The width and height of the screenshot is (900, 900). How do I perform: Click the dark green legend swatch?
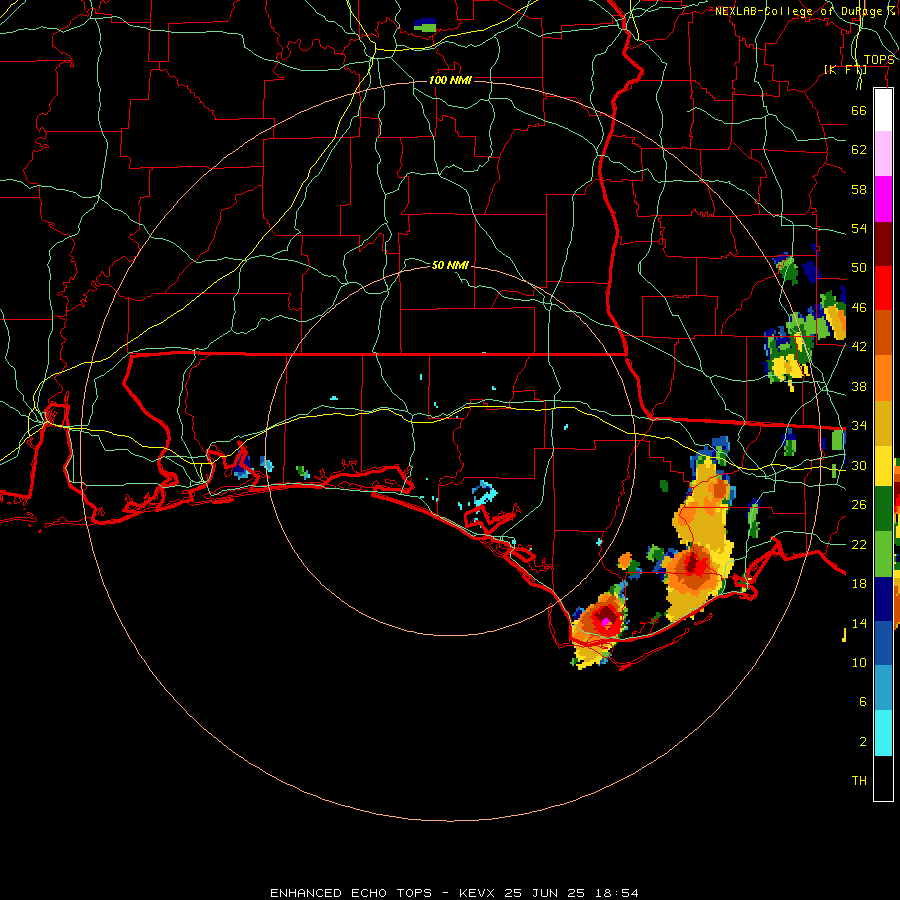click(x=883, y=509)
